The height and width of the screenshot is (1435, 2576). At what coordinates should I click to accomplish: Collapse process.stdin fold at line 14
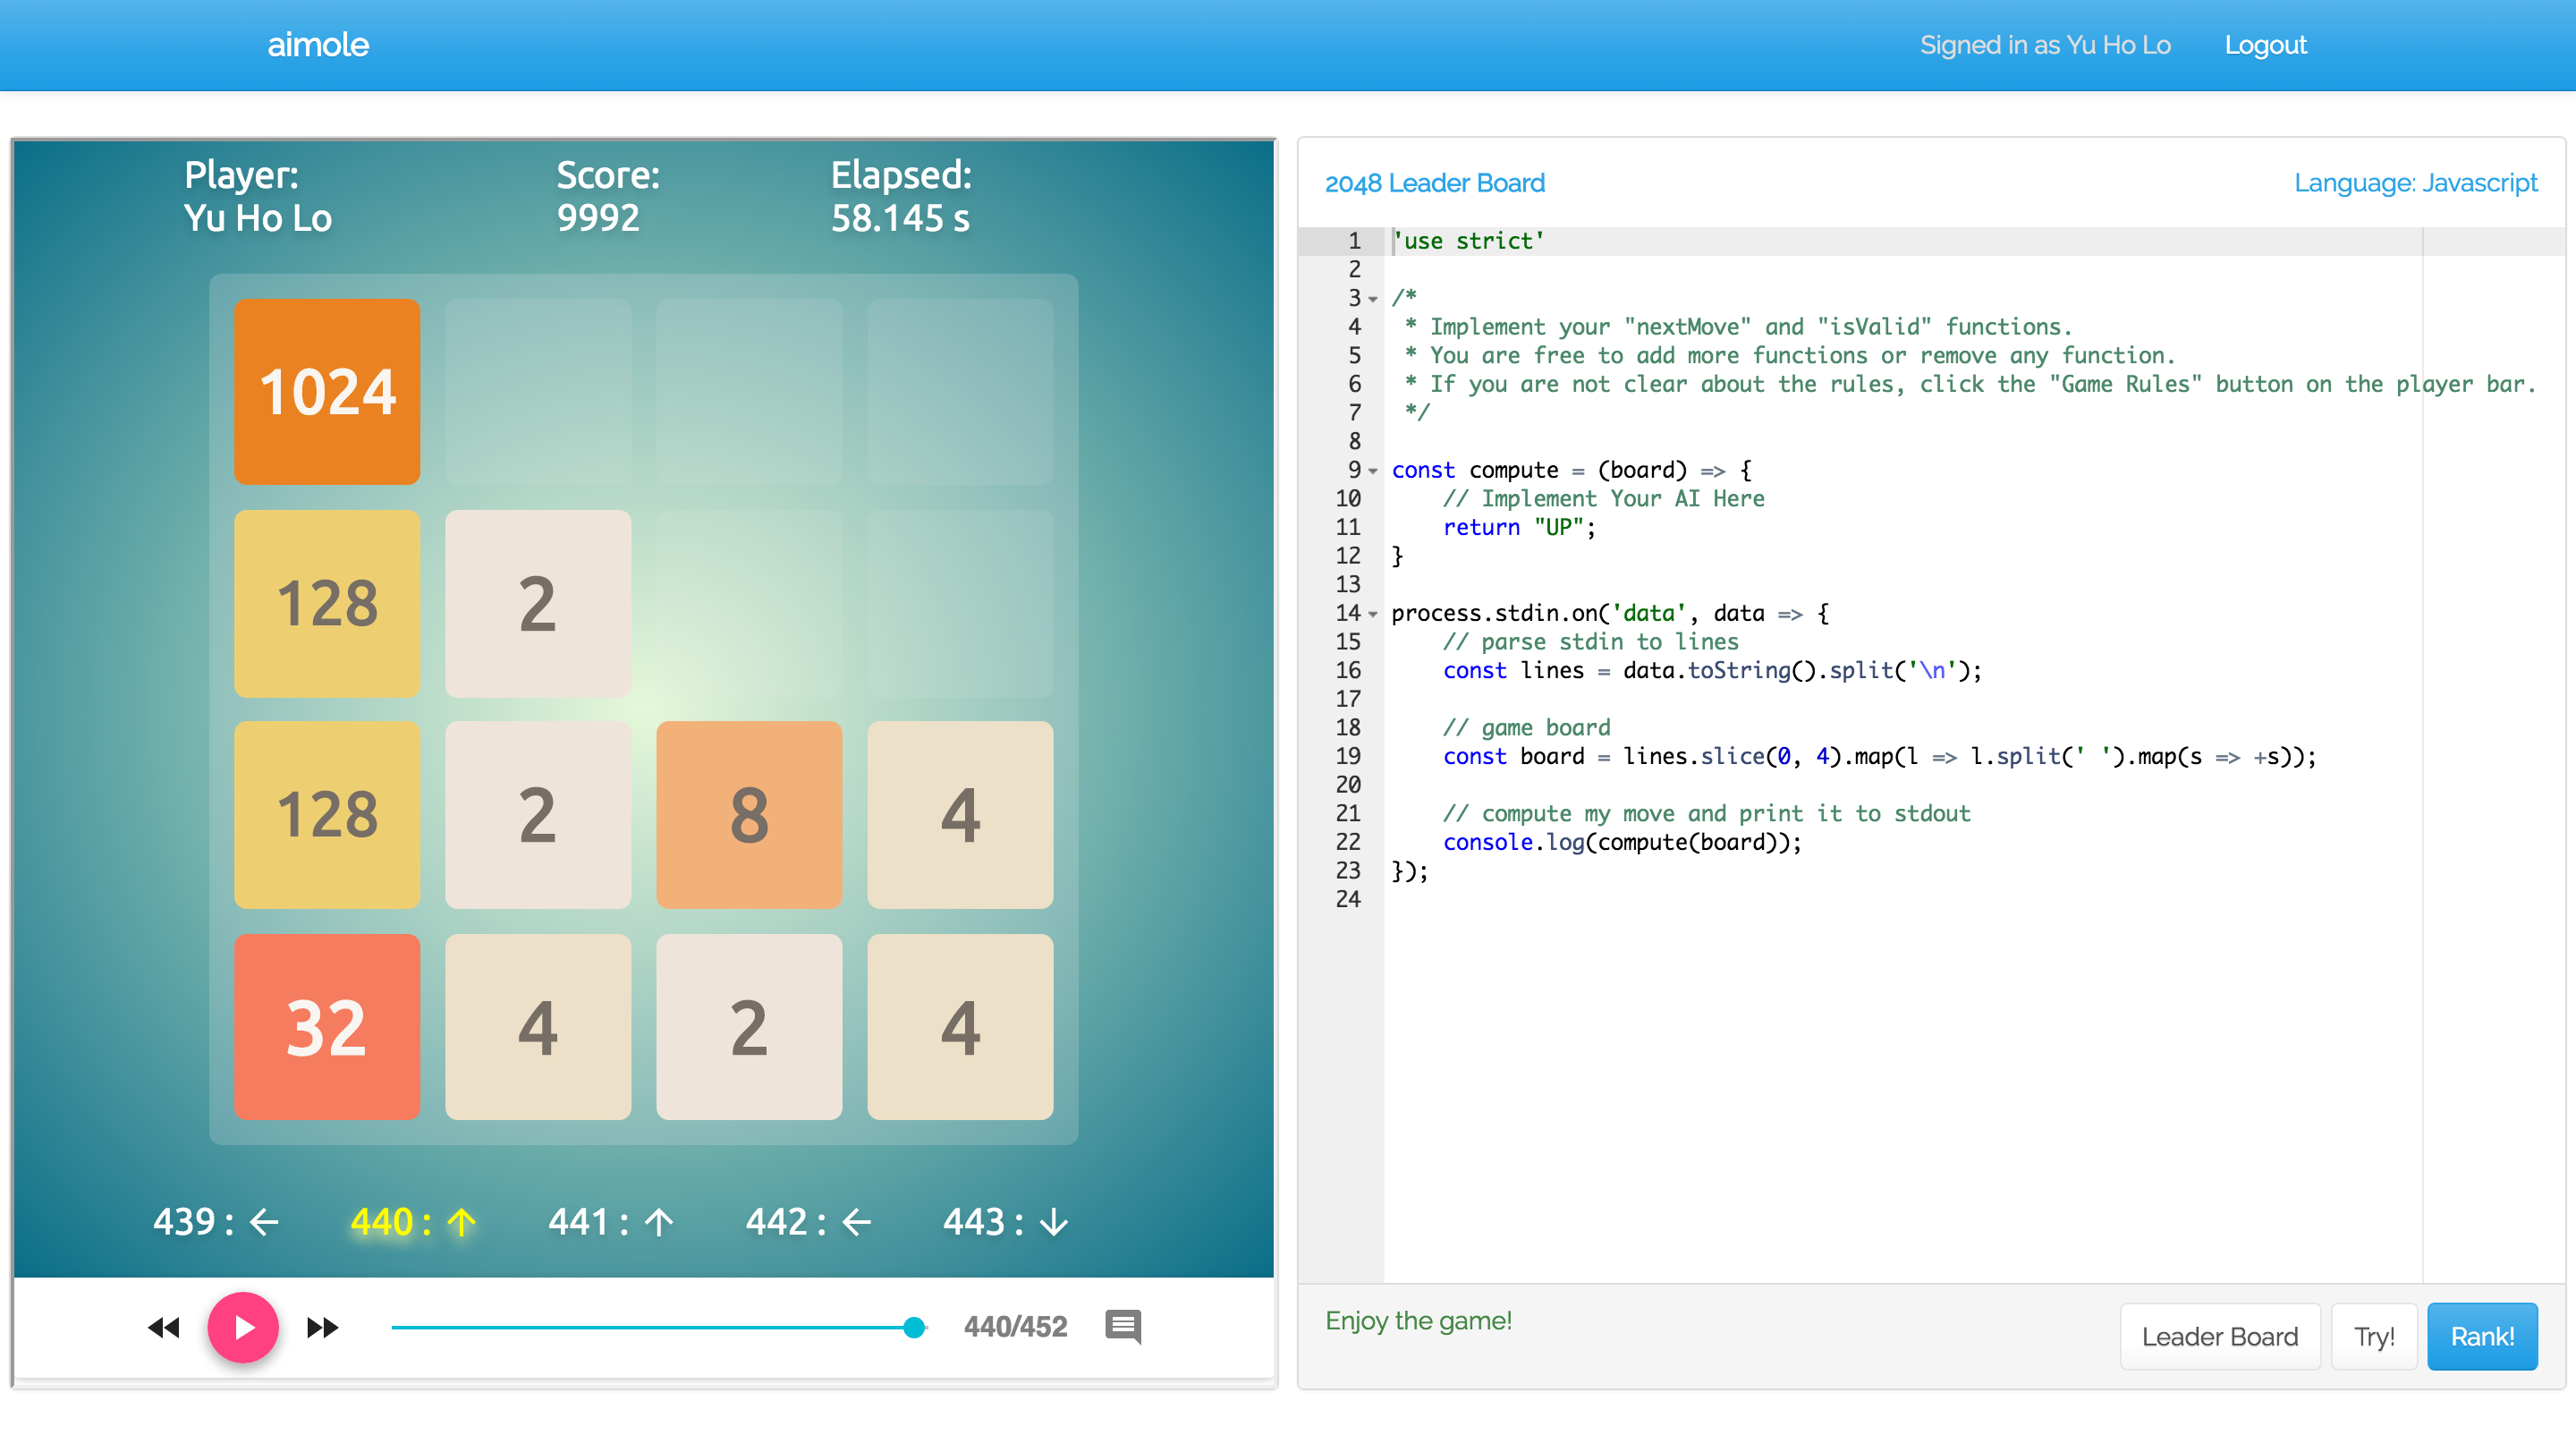[1374, 614]
